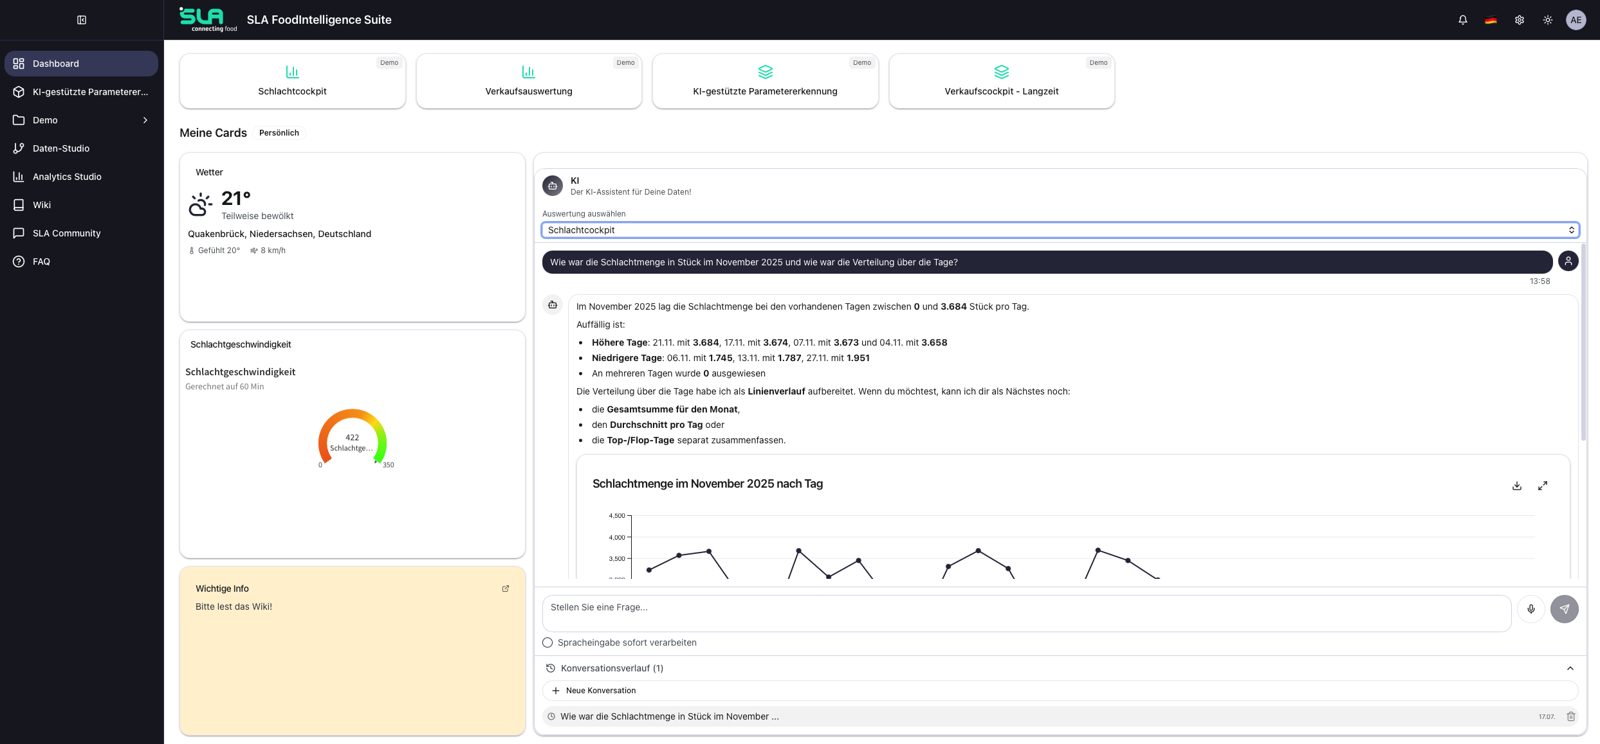Open AE user avatar menu

click(1576, 20)
